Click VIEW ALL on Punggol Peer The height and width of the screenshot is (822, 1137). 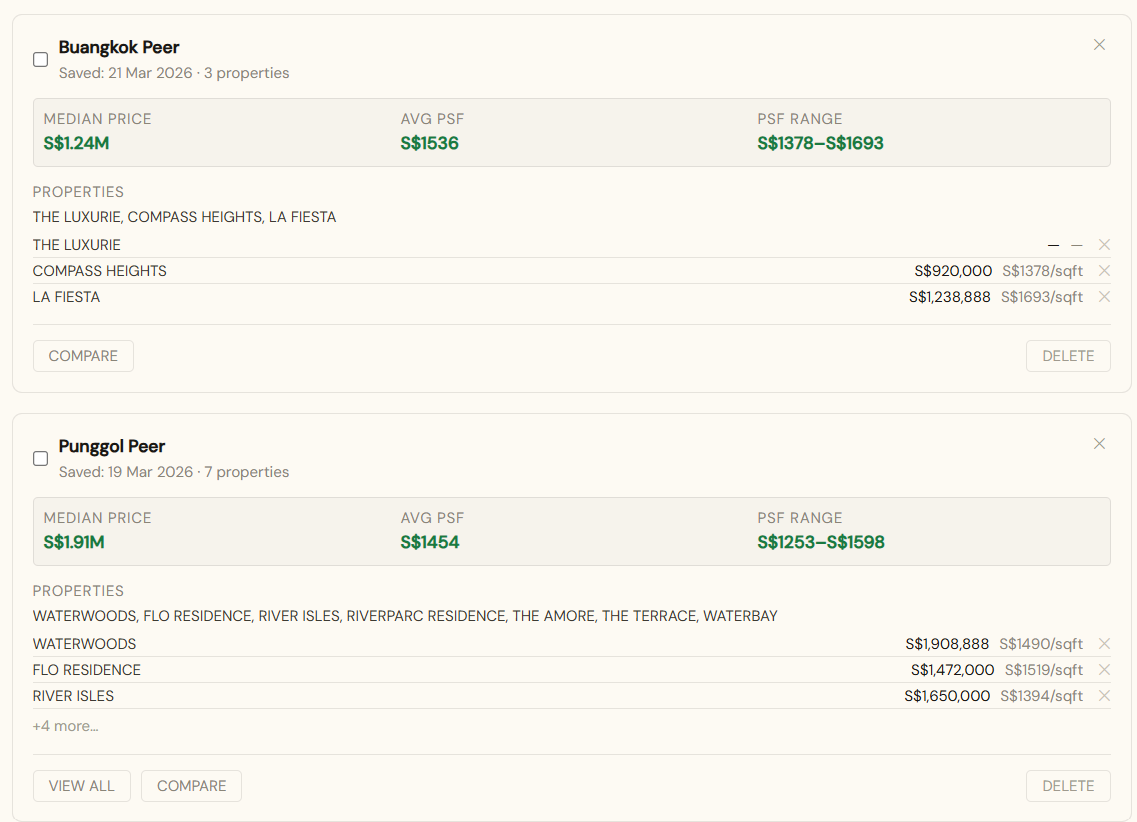click(81, 786)
